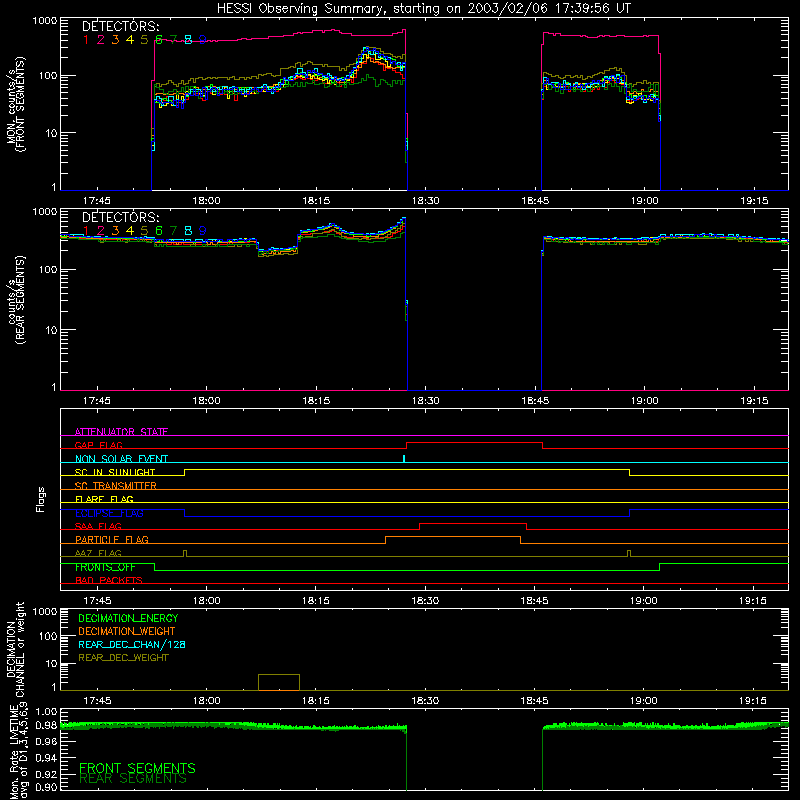Click REAR SEGMENTS legend in livetime panel

click(x=133, y=779)
